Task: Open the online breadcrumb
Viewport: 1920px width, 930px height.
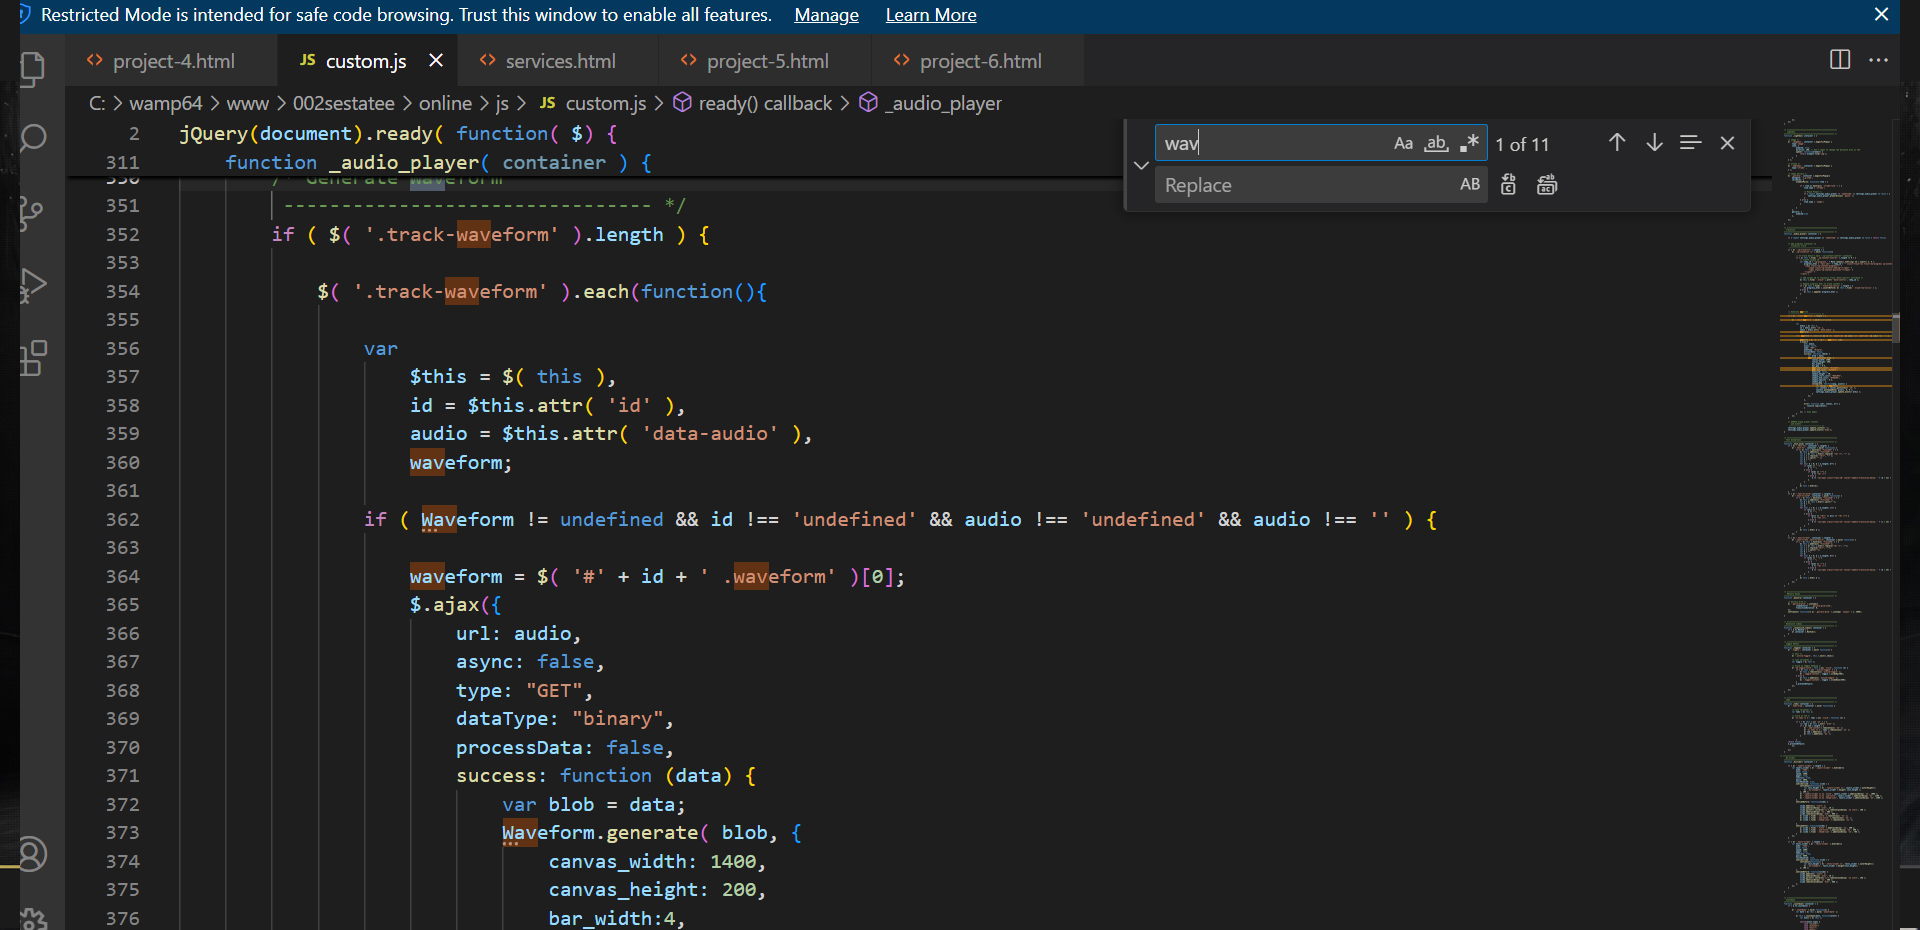Action: [x=445, y=103]
